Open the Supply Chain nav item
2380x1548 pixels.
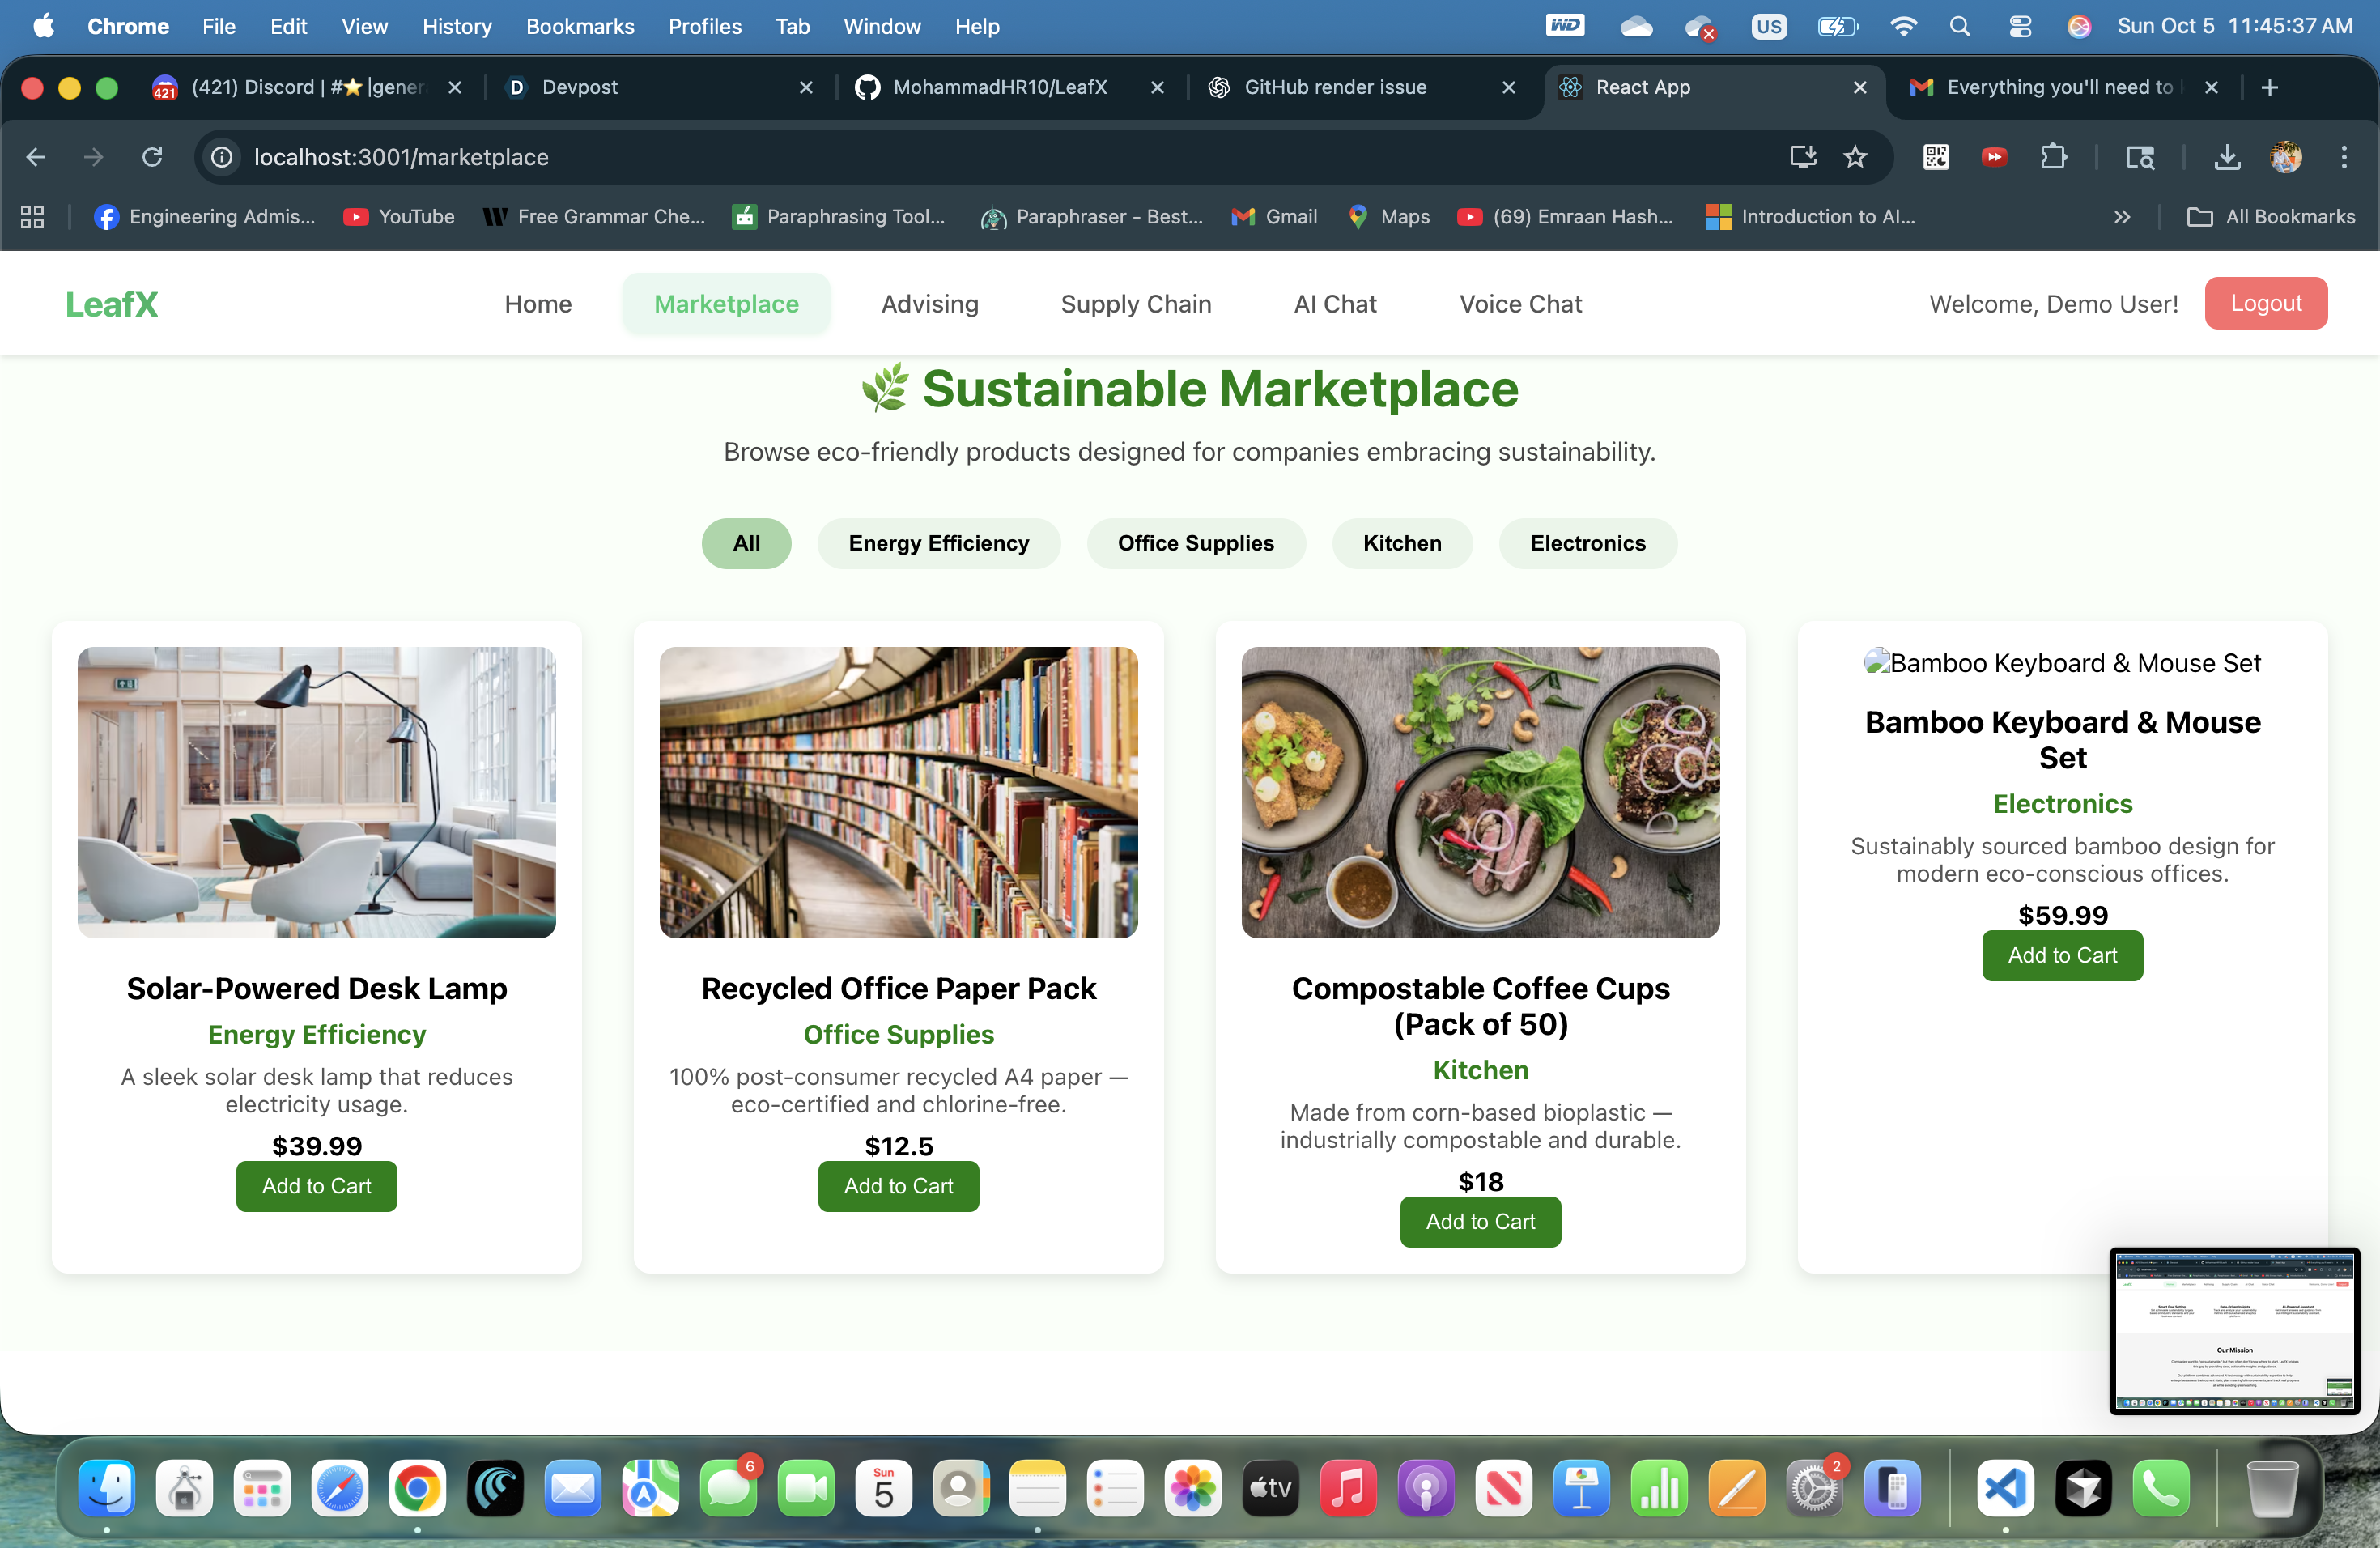pos(1135,304)
